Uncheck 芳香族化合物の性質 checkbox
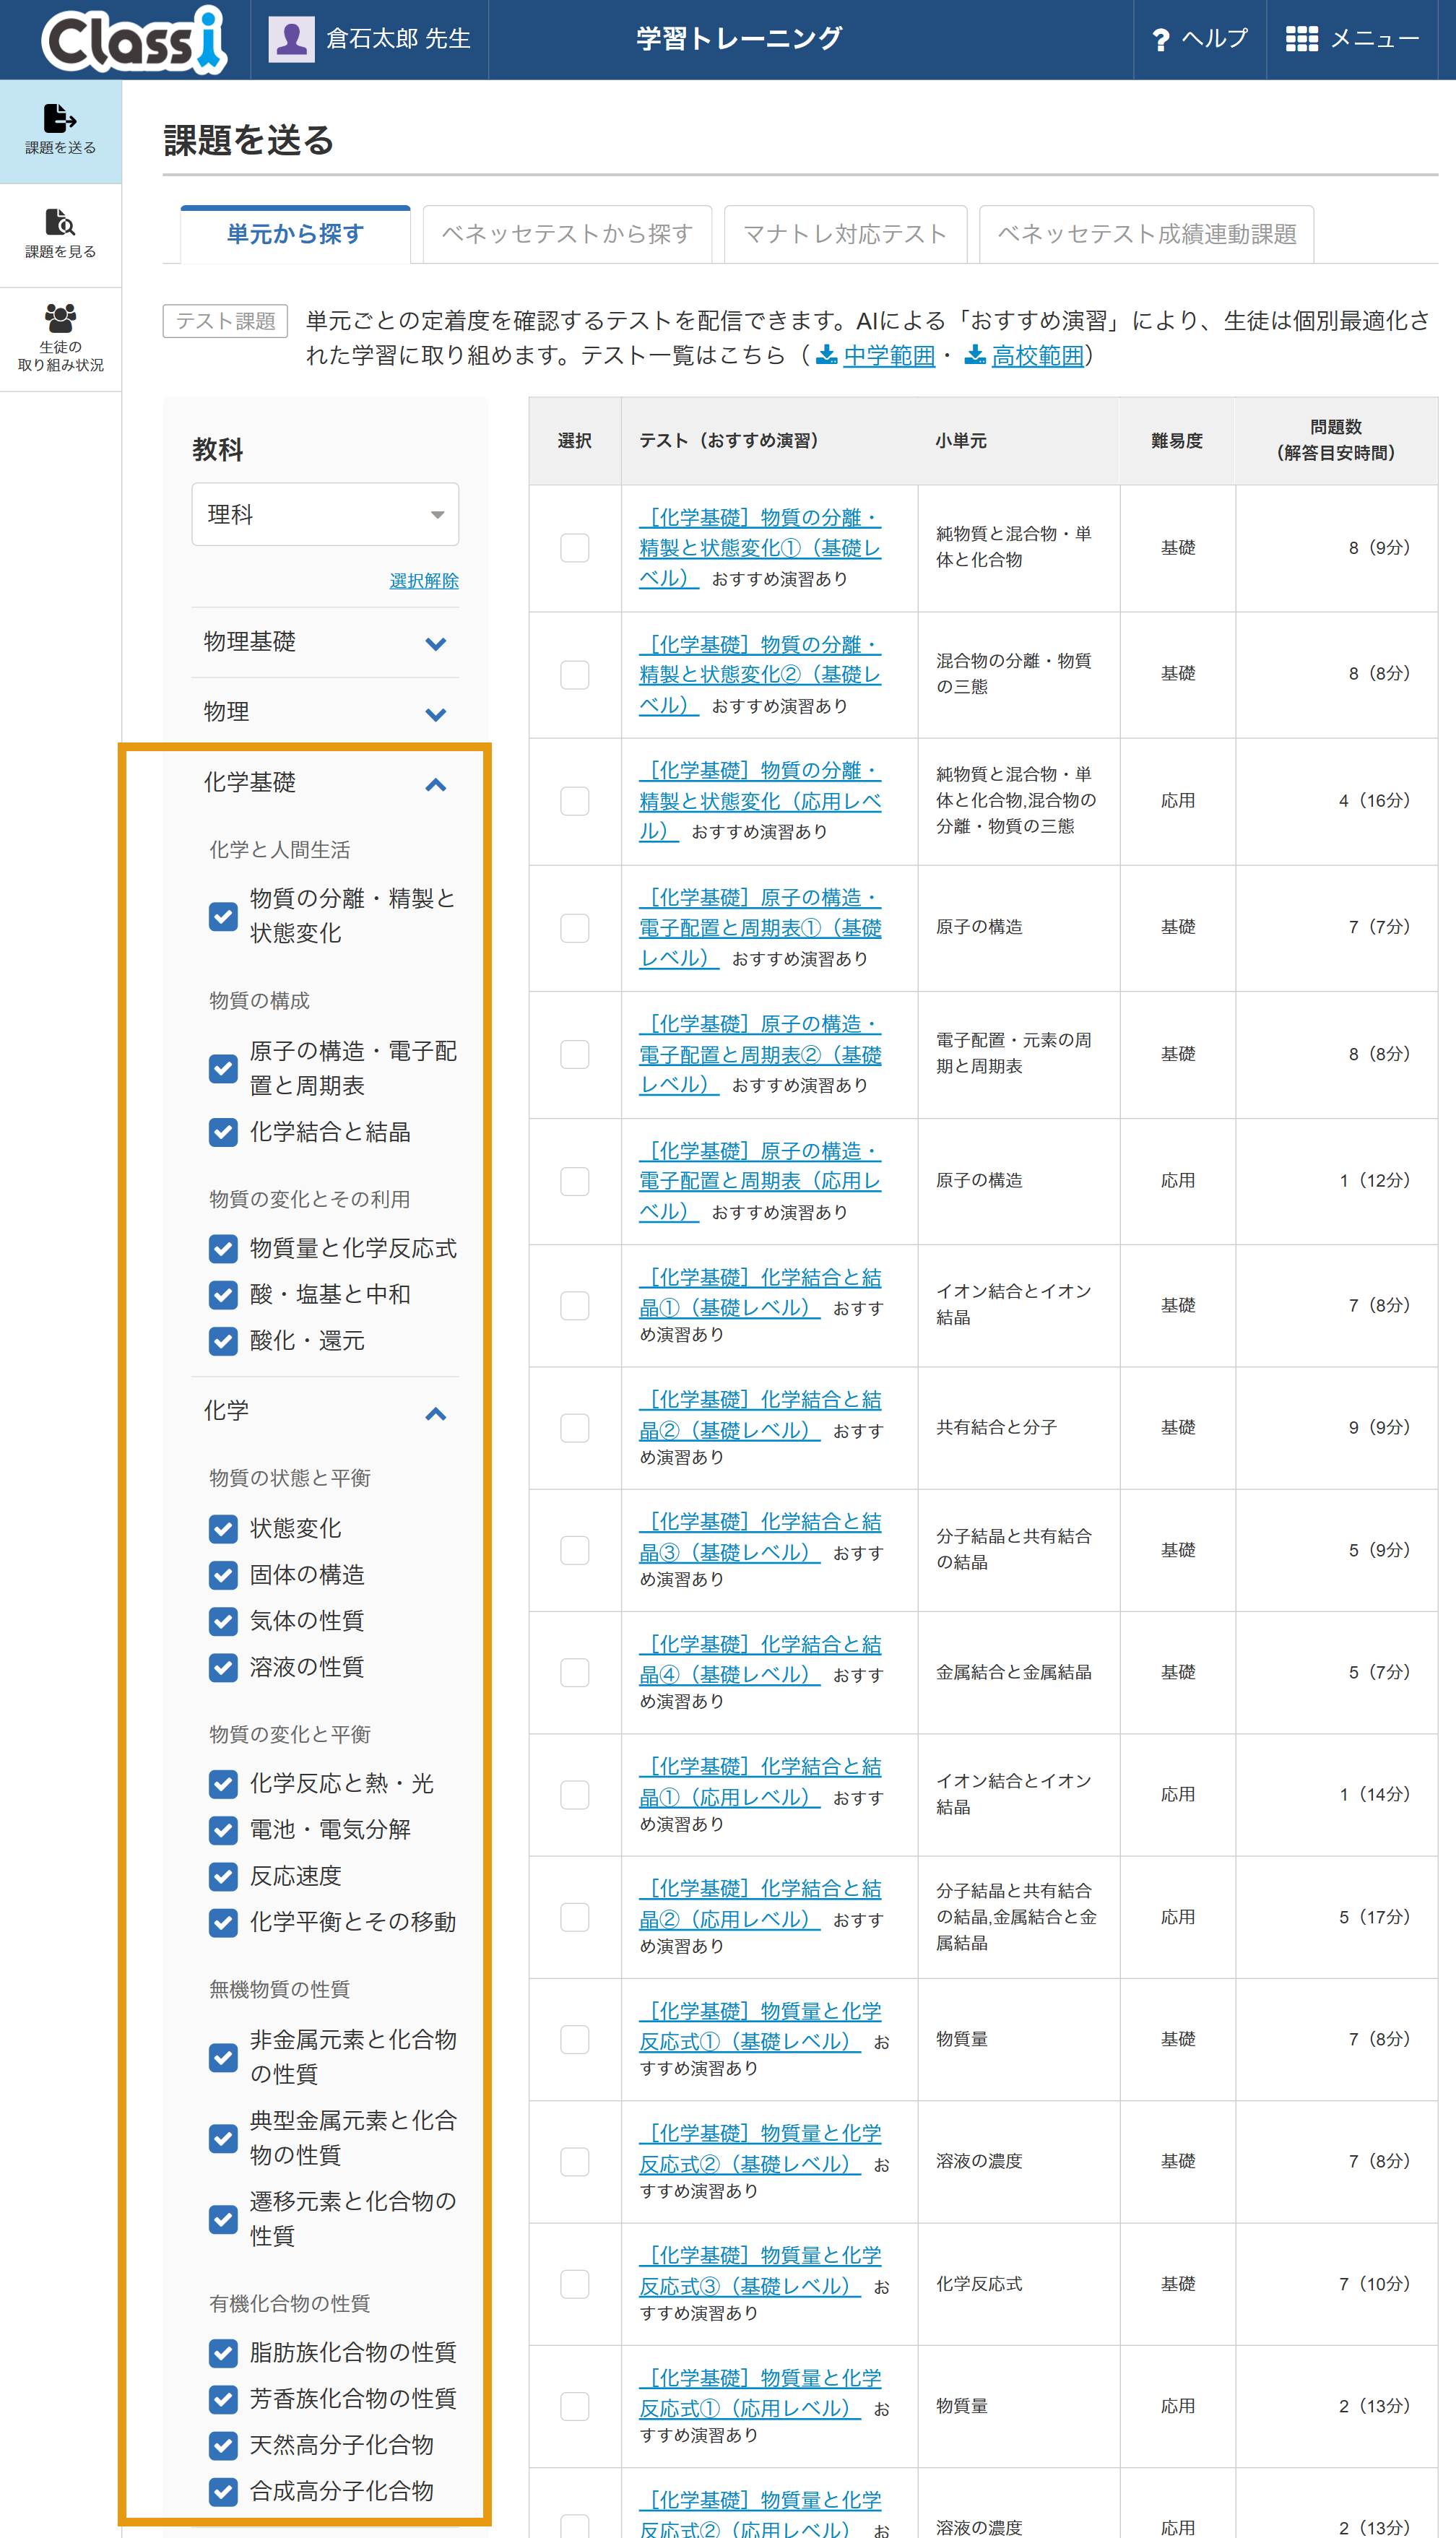1456x2538 pixels. click(223, 2399)
